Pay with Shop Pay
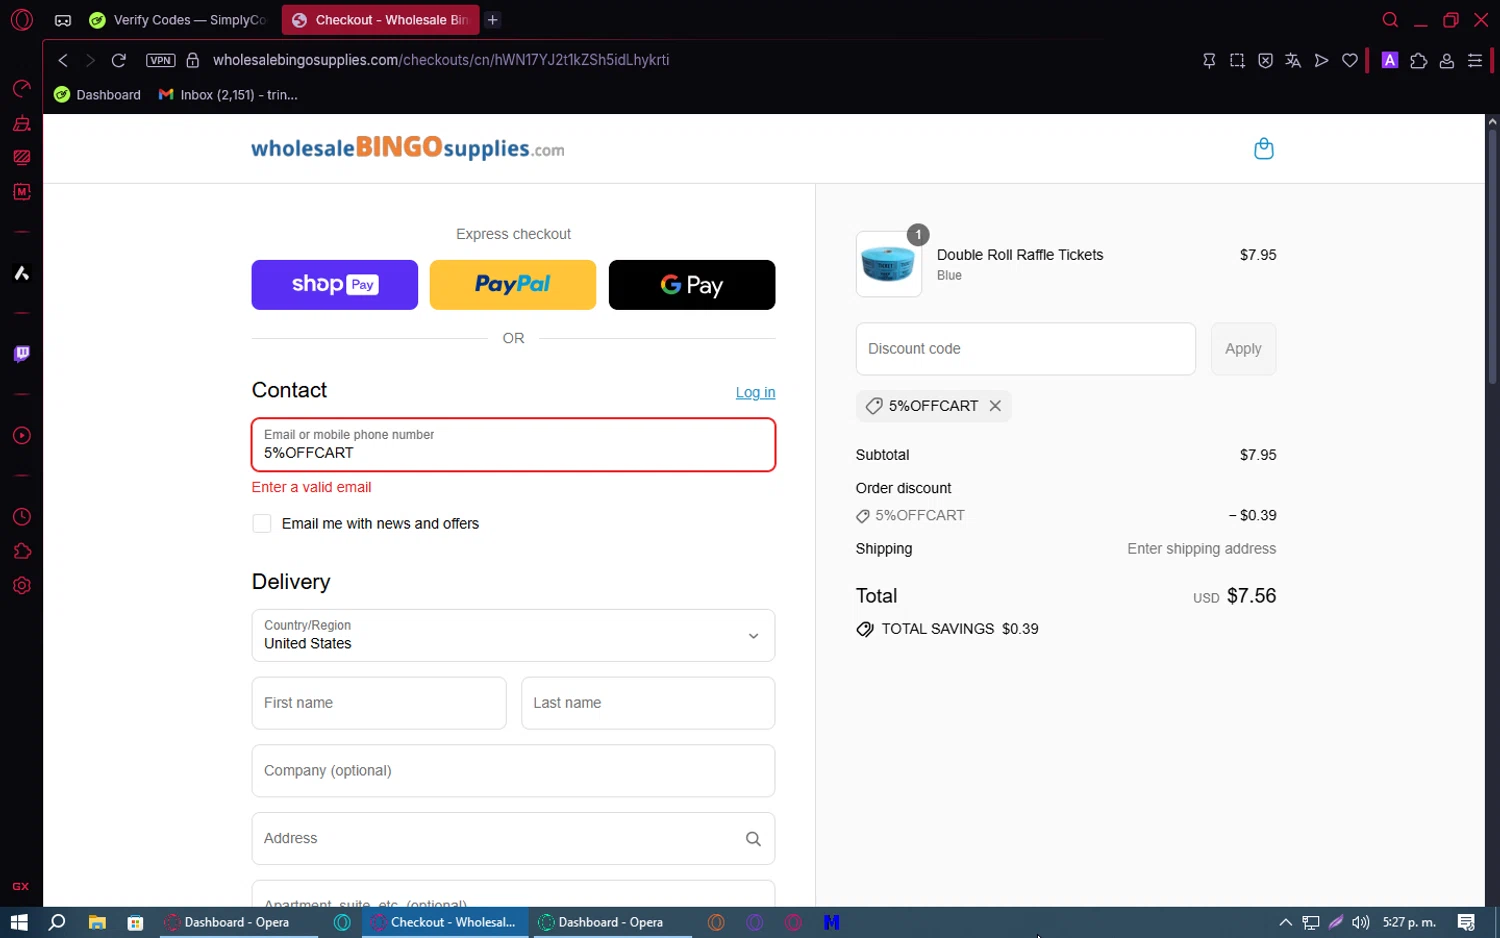 (x=334, y=285)
